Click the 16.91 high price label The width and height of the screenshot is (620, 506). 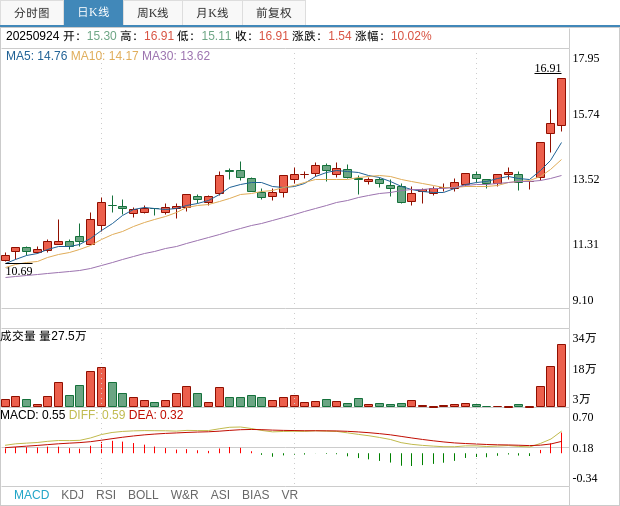(548, 68)
